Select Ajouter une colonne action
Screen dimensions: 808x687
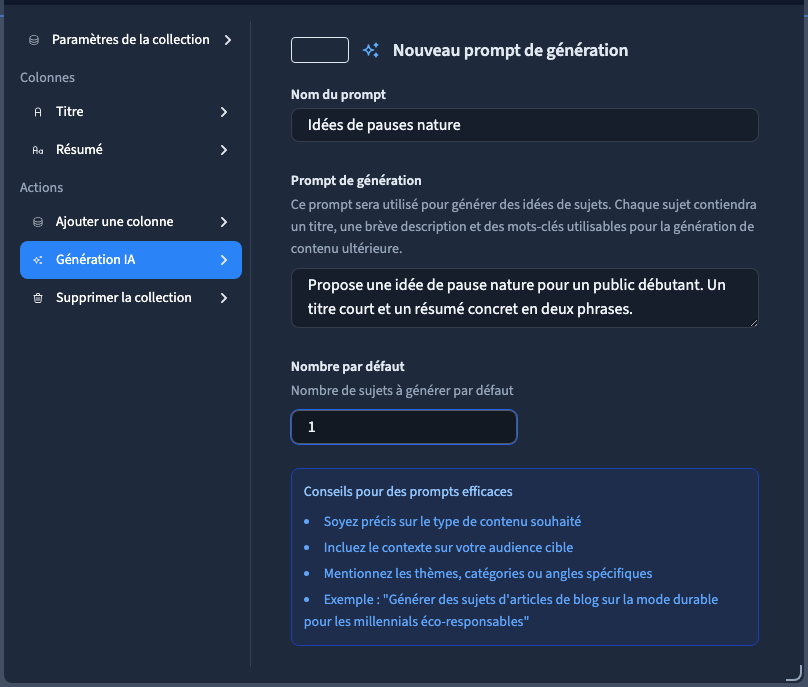131,222
